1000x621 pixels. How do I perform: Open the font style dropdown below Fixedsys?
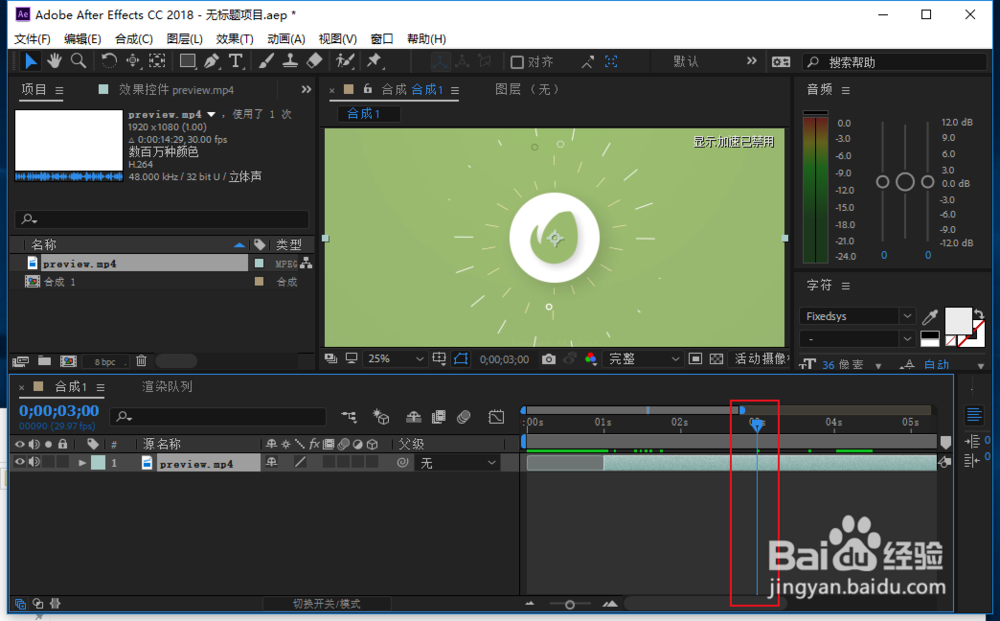pyautogui.click(x=857, y=339)
